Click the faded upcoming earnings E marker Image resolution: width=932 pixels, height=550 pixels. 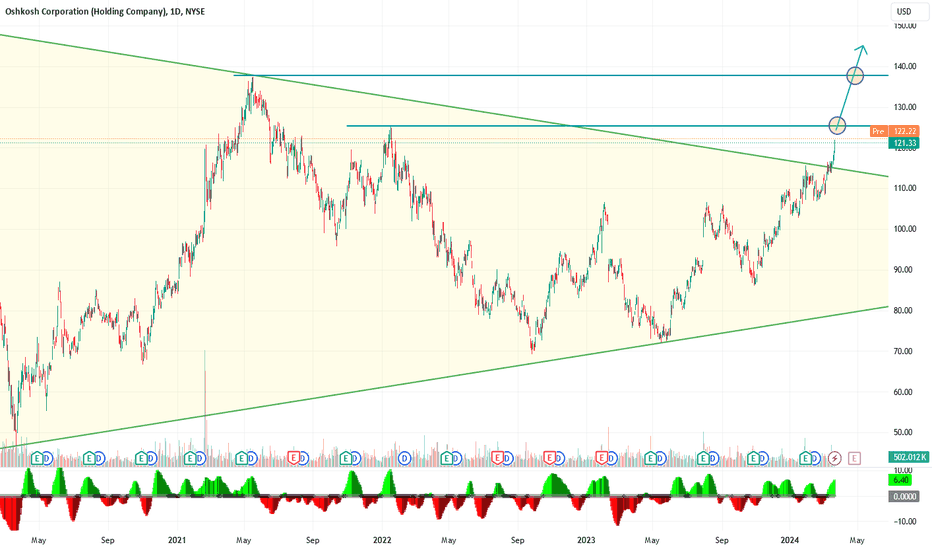tap(855, 458)
